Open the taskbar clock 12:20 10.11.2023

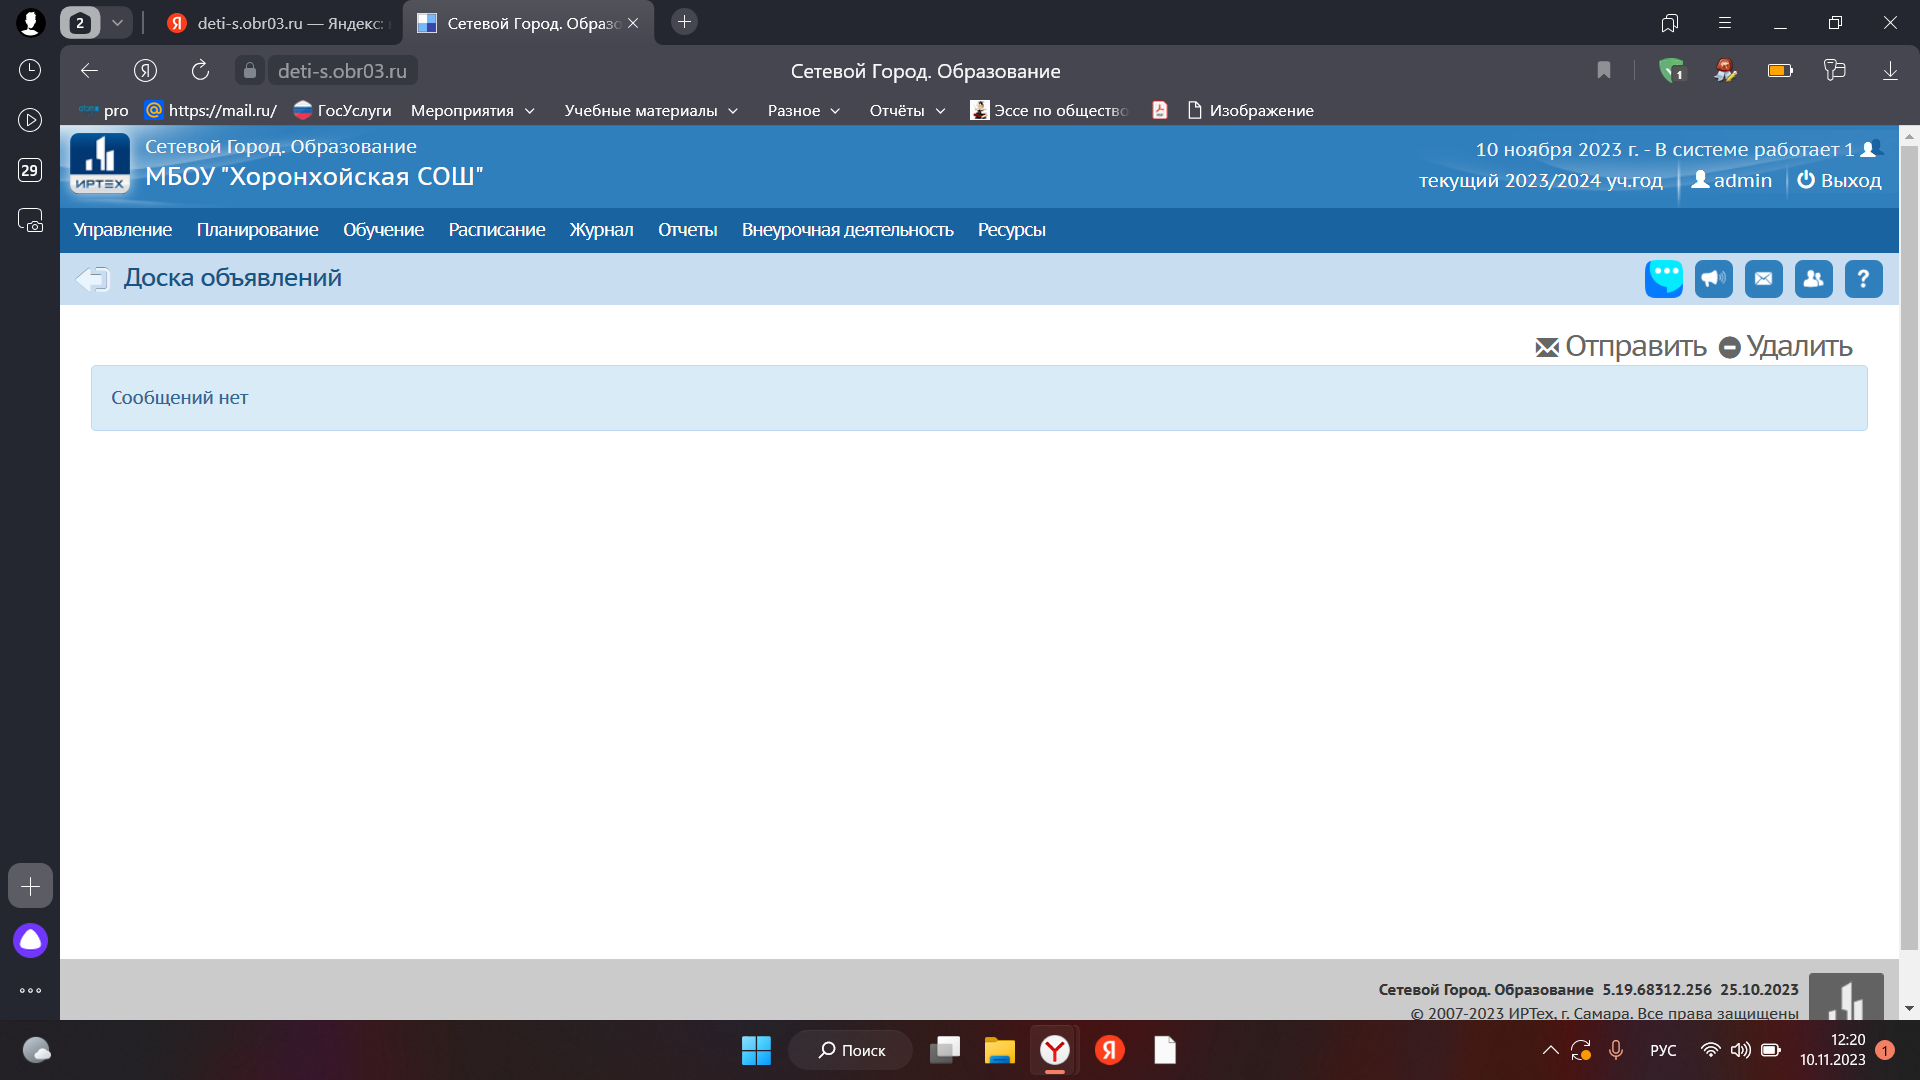pos(1833,1050)
